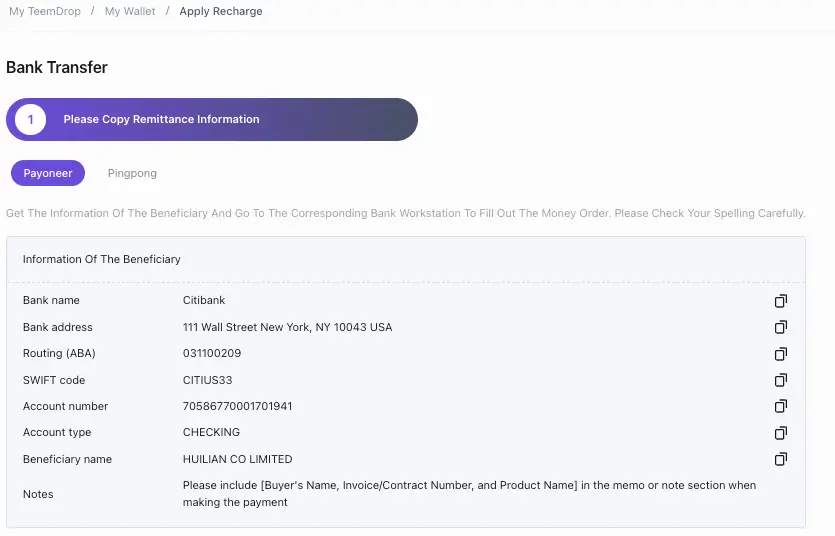The width and height of the screenshot is (835, 536).
Task: Open My Wallet breadcrumb link
Action: [x=130, y=12]
